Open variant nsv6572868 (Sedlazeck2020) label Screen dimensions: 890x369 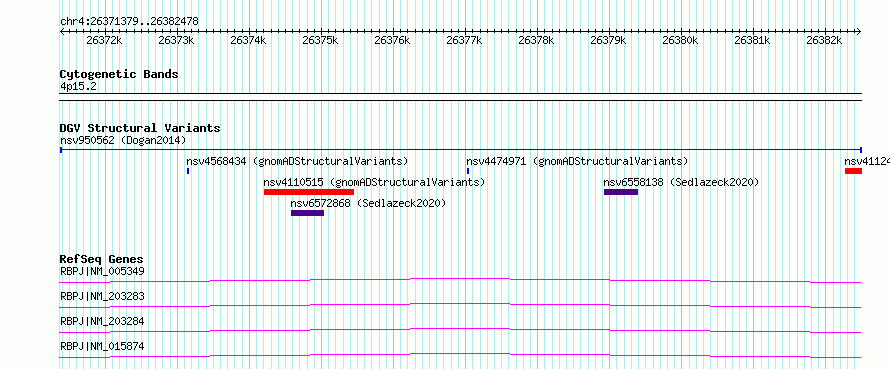point(368,203)
